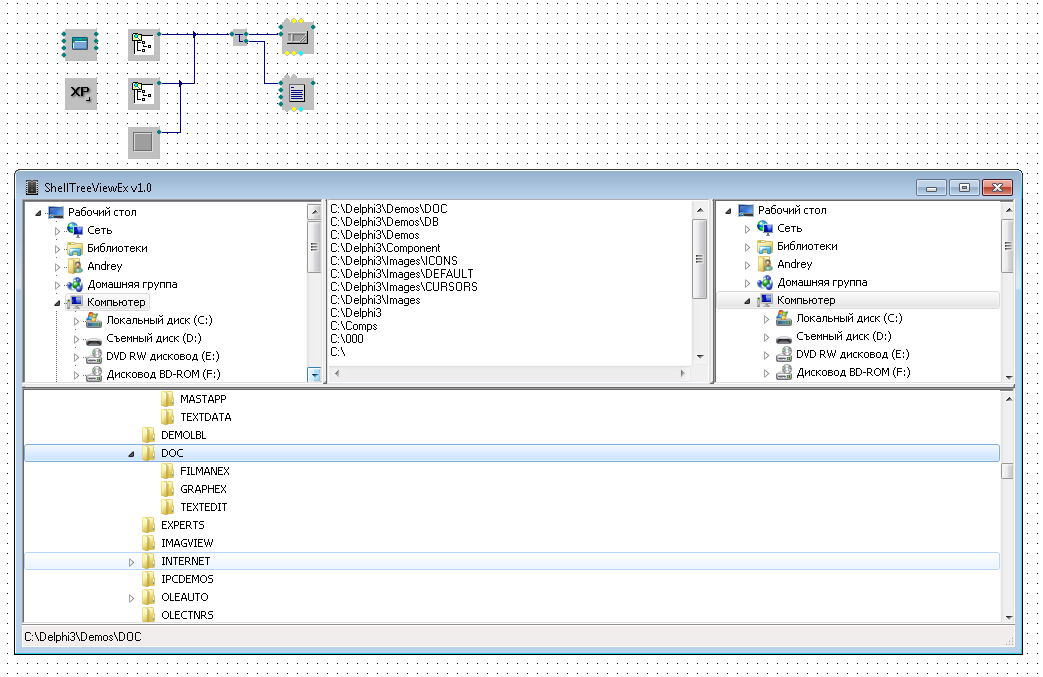Select the small hub connector node
The image size is (1043, 677).
(240, 38)
